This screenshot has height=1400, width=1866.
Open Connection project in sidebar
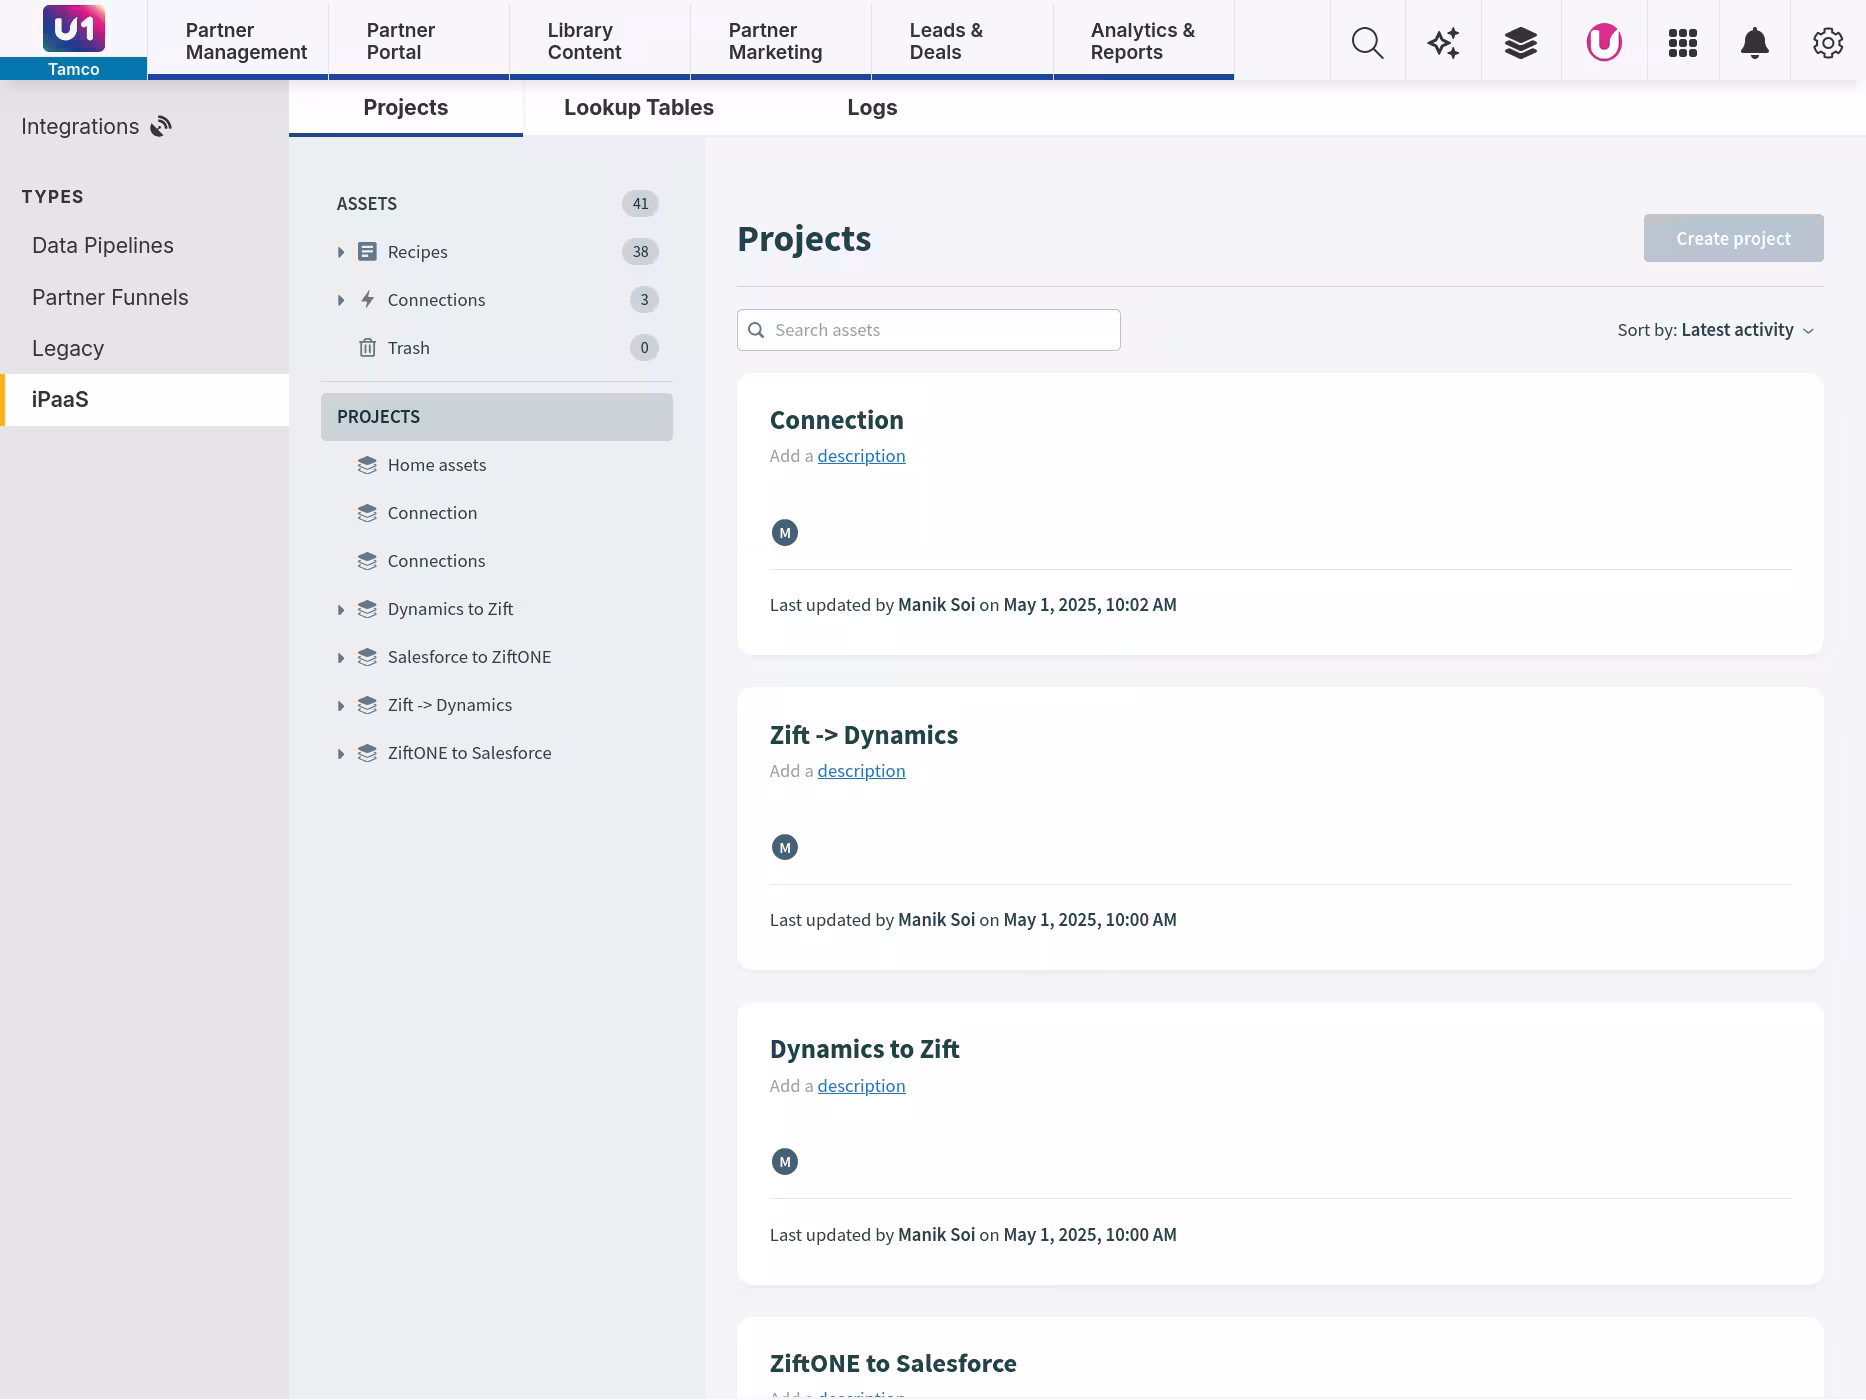click(432, 513)
